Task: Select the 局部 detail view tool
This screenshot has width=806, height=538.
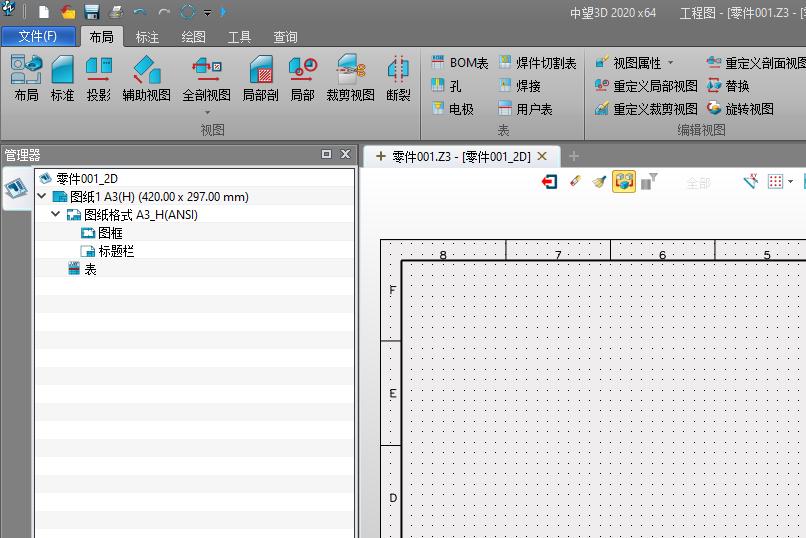Action: click(302, 78)
